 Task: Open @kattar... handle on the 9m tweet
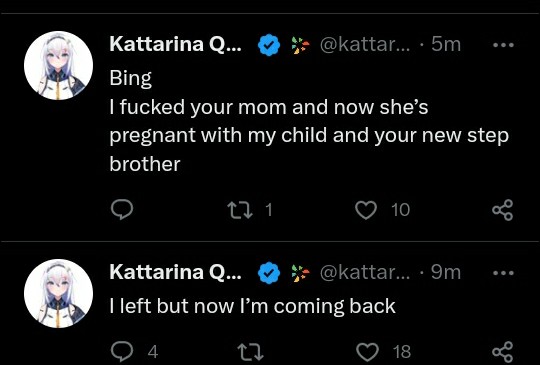pyautogui.click(x=365, y=273)
